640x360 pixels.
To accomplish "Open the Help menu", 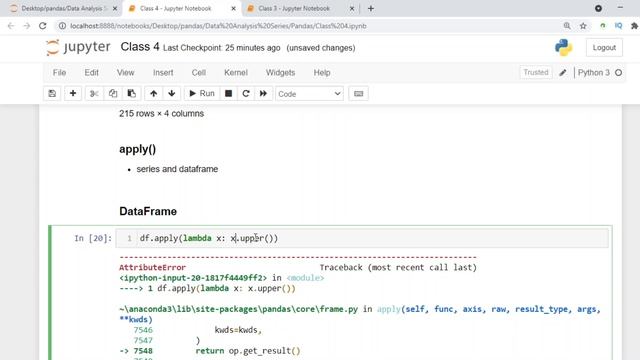I will pos(322,73).
